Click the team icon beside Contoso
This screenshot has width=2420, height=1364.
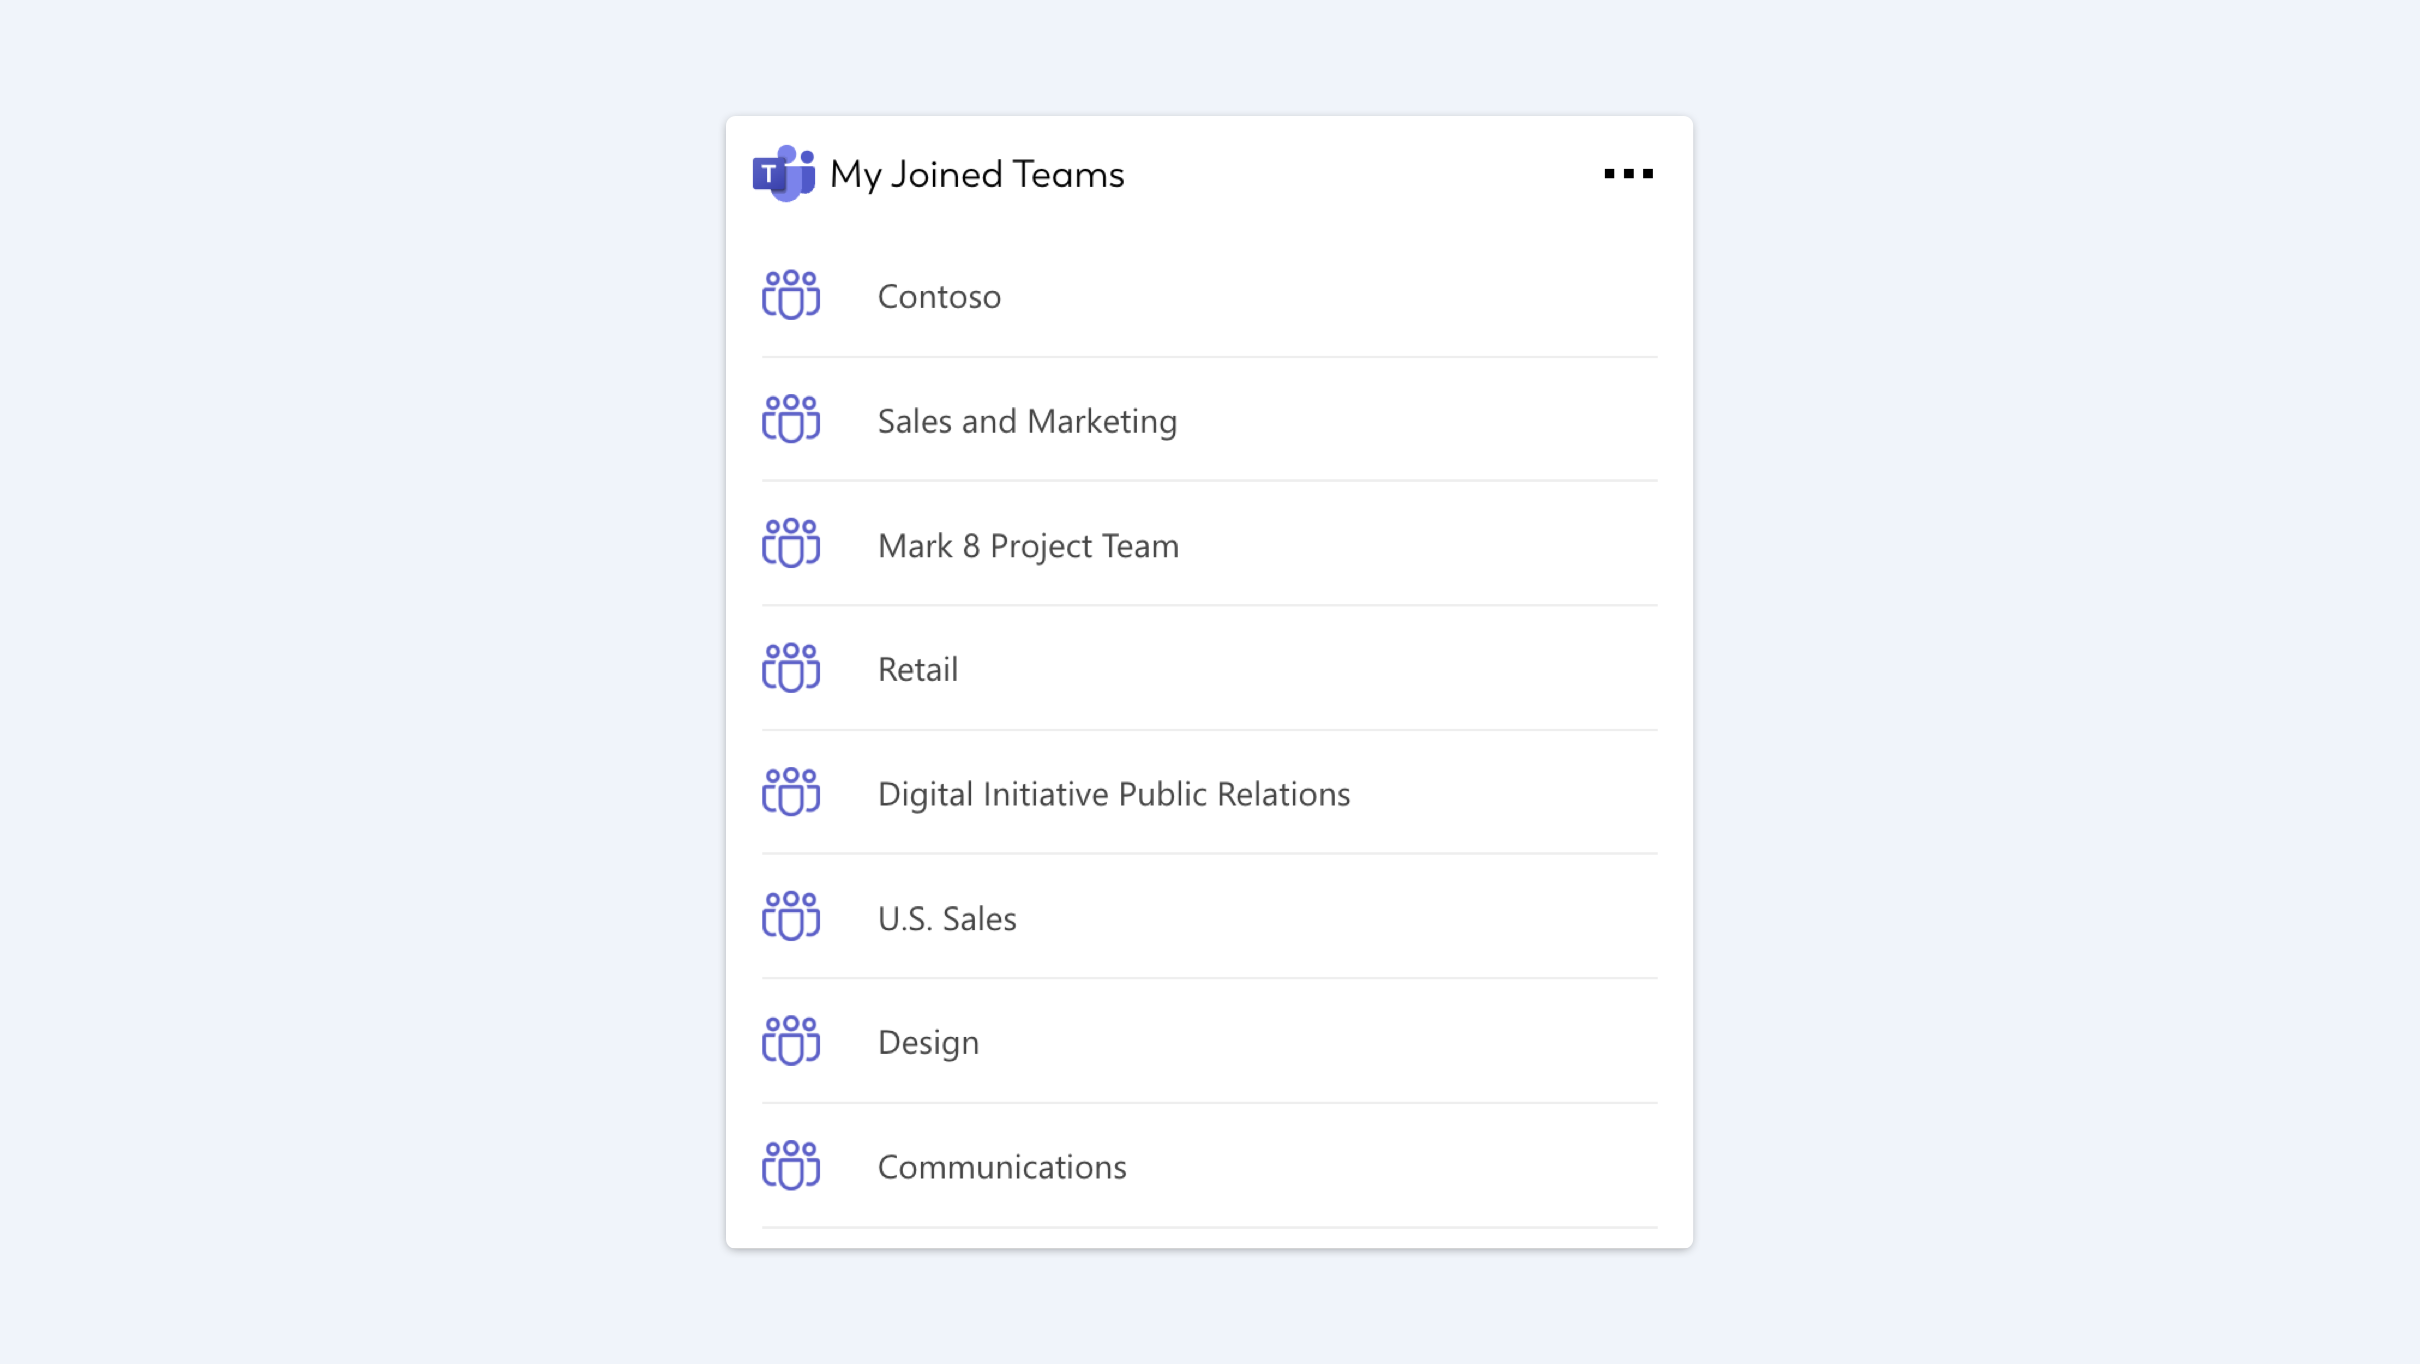coord(791,295)
